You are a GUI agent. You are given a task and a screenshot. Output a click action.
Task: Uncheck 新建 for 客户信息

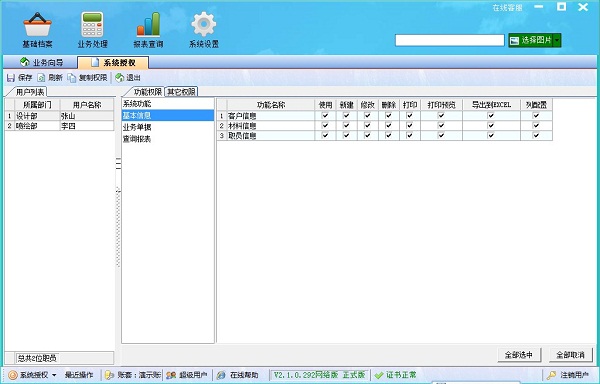(346, 115)
